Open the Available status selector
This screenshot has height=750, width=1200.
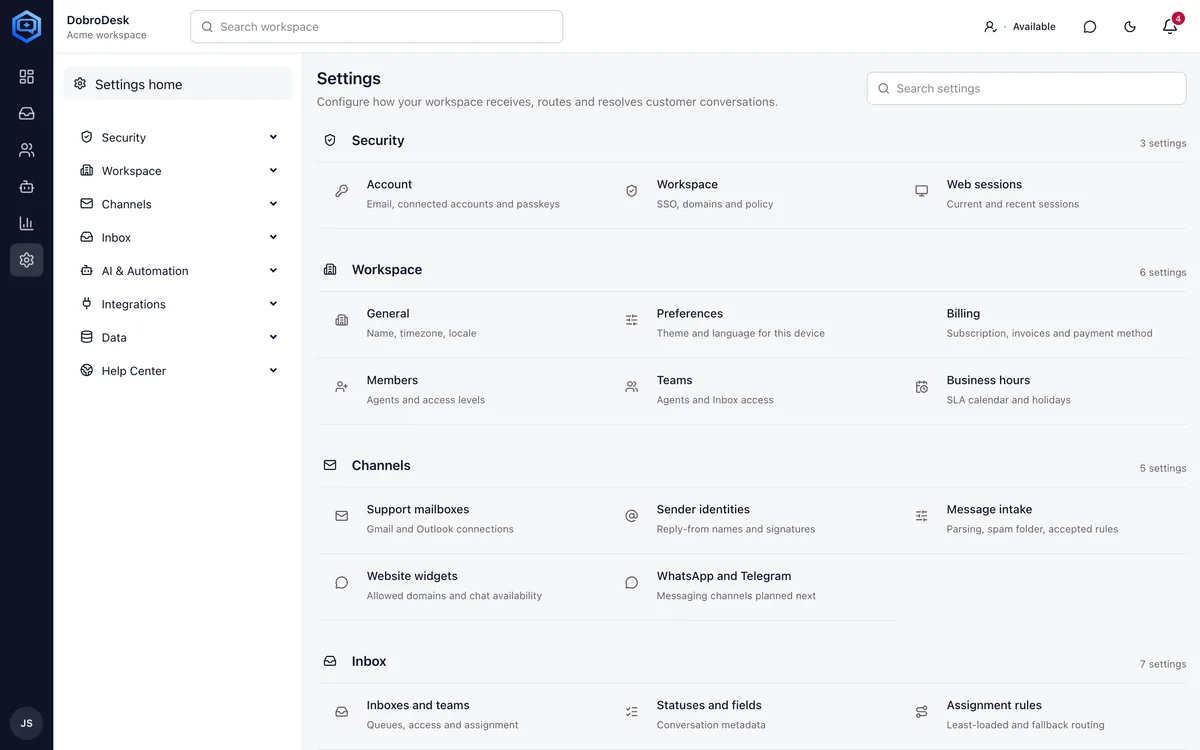tap(1019, 27)
